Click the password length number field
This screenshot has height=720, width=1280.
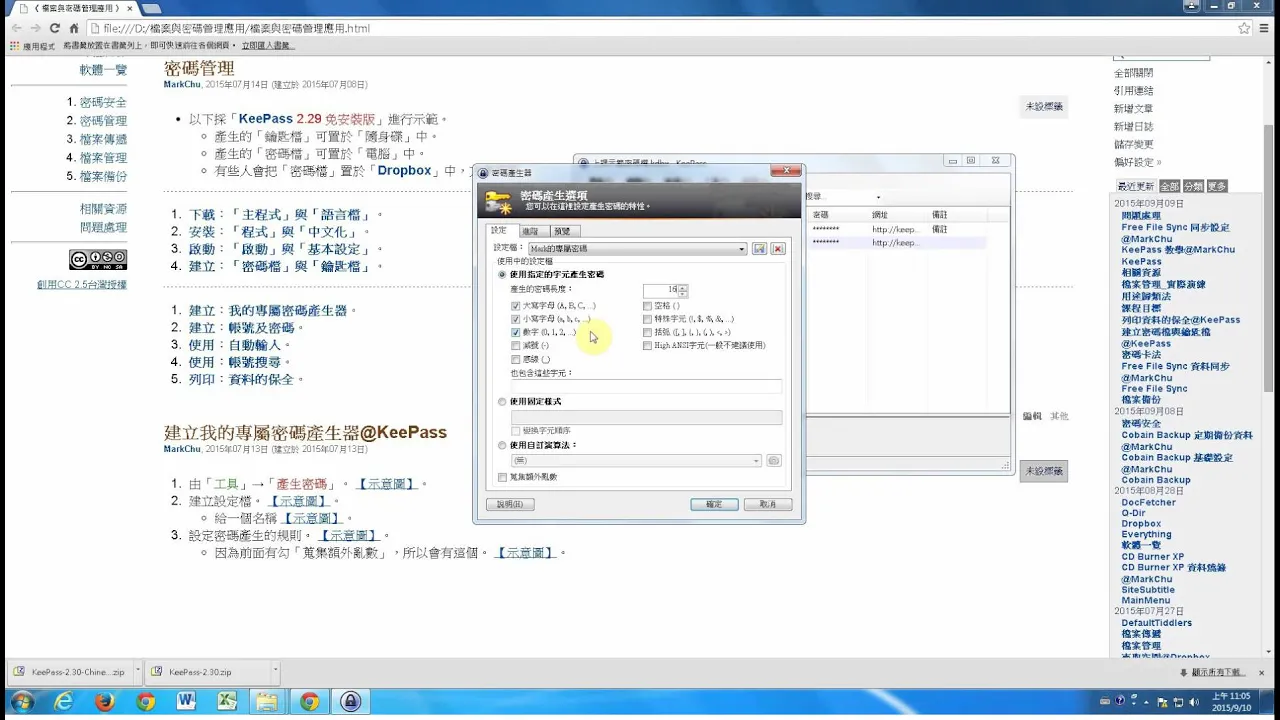point(661,290)
